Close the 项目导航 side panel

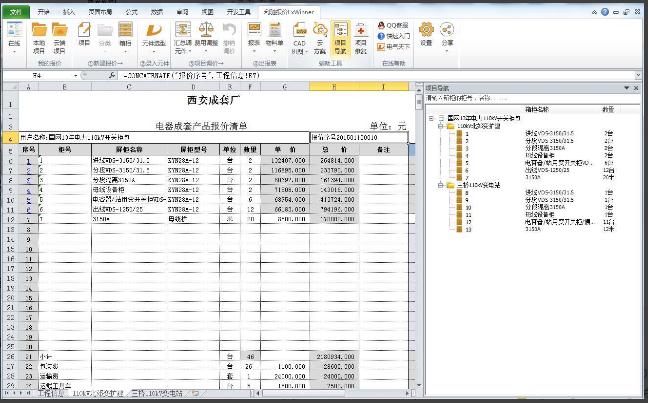tap(636, 88)
